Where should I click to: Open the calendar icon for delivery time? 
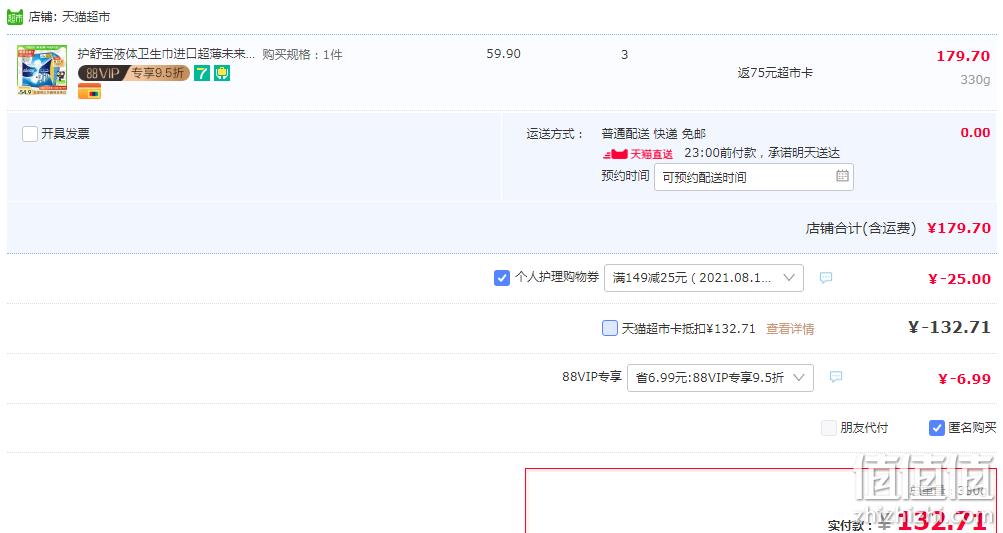tap(842, 175)
